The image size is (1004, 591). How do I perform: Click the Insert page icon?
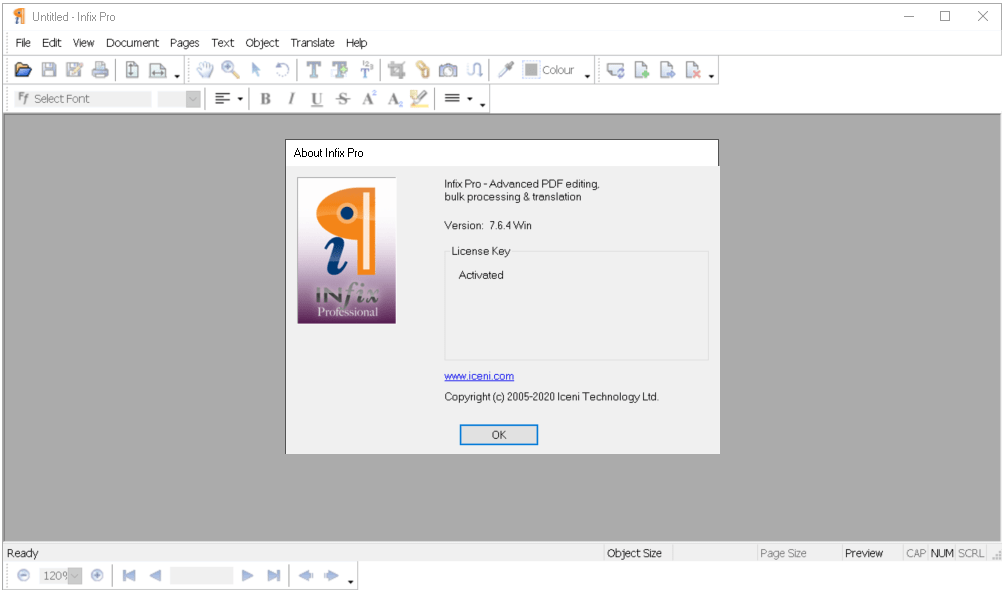642,70
